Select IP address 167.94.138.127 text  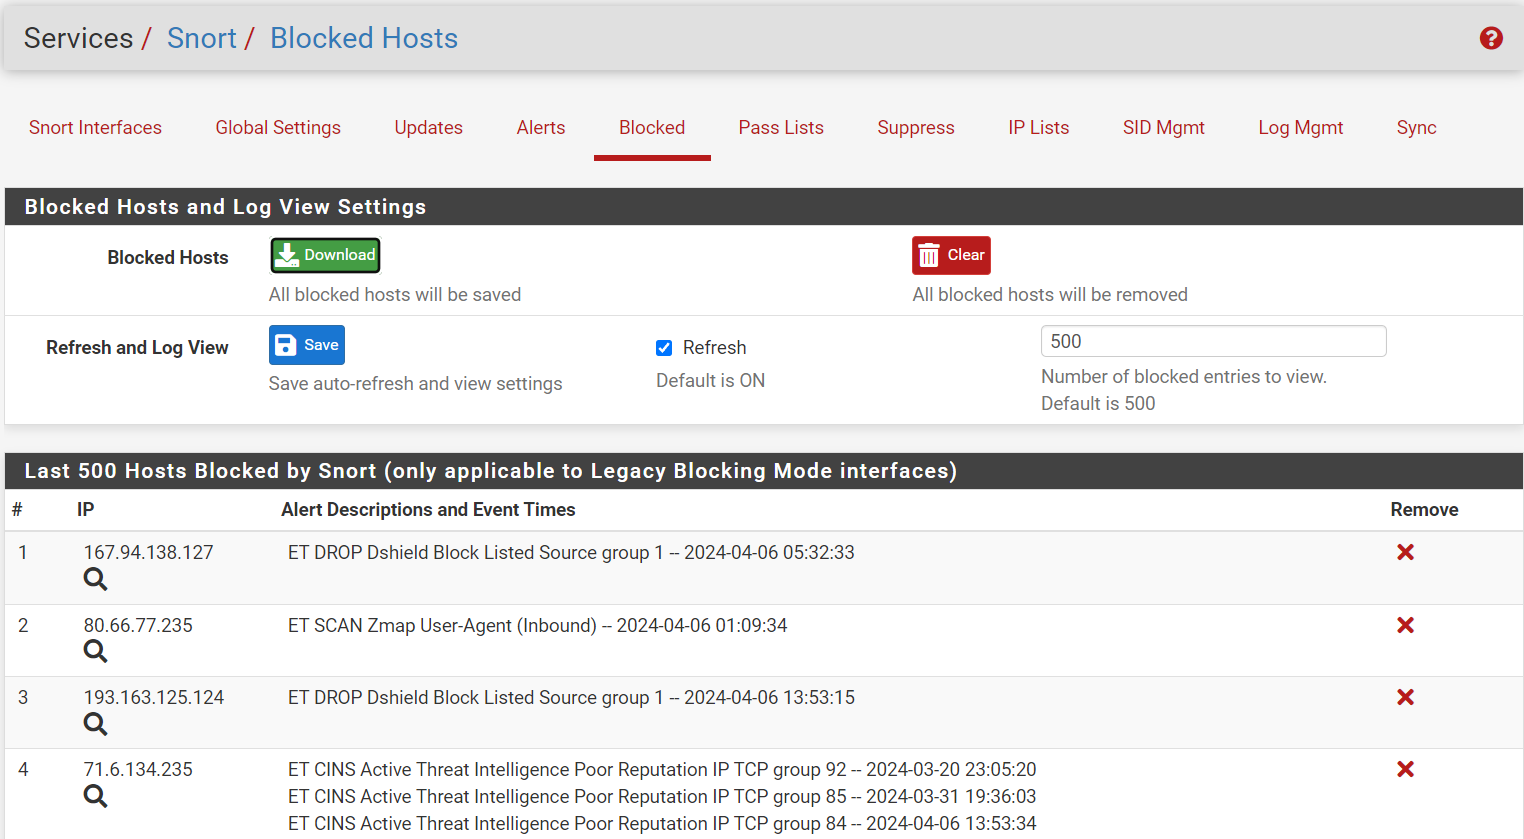pos(148,552)
